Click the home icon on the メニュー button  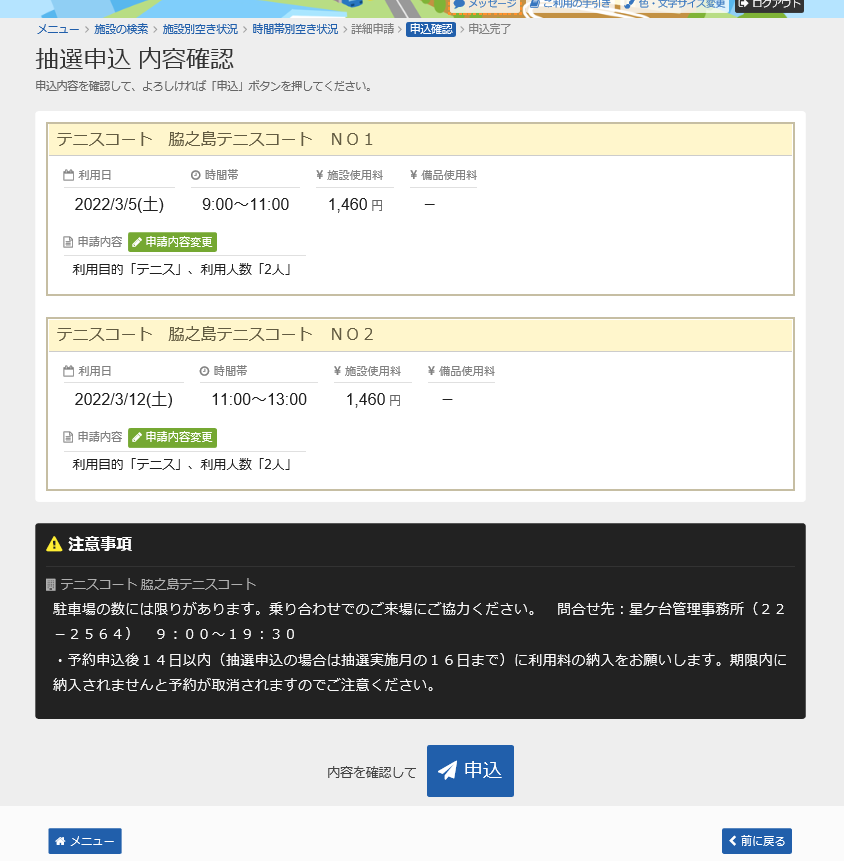point(63,841)
